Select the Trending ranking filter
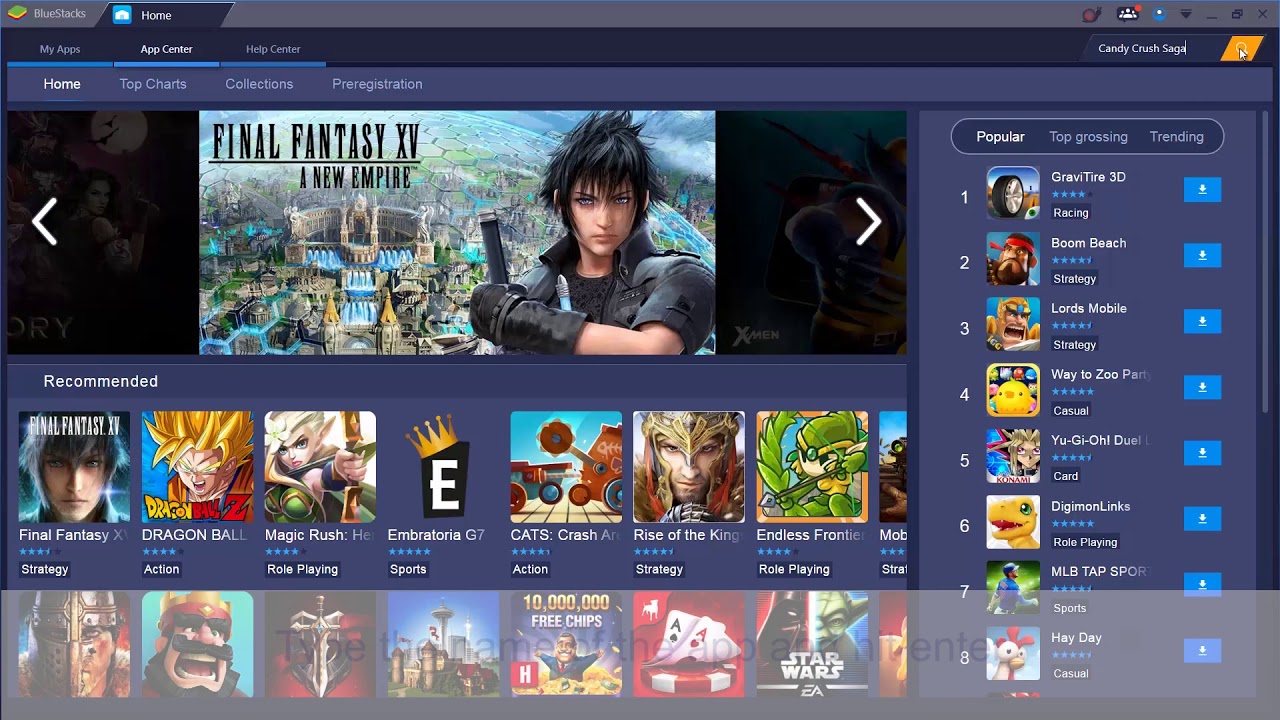This screenshot has width=1280, height=720. (1176, 137)
